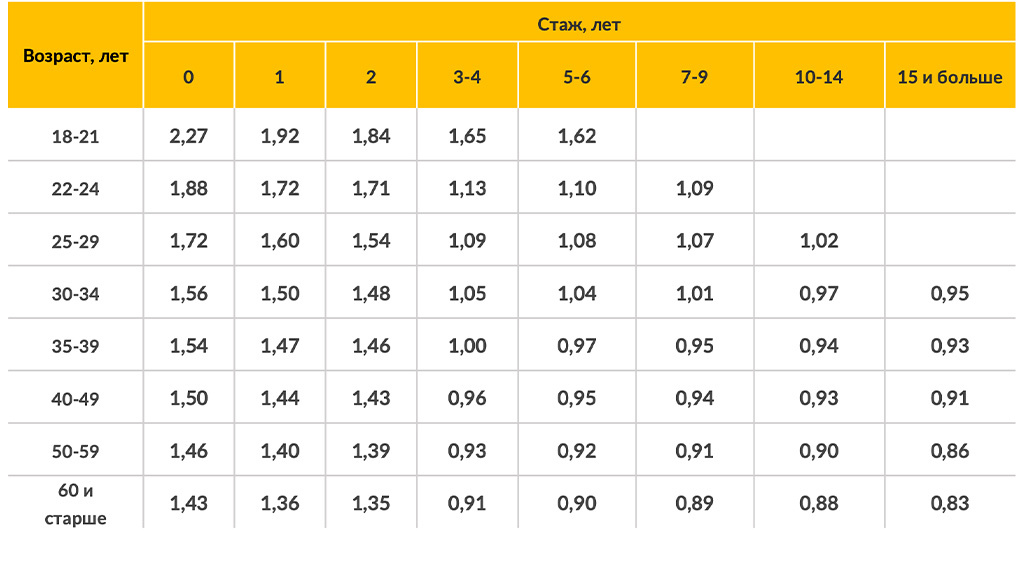Select the "18-21" age row label

click(x=75, y=136)
